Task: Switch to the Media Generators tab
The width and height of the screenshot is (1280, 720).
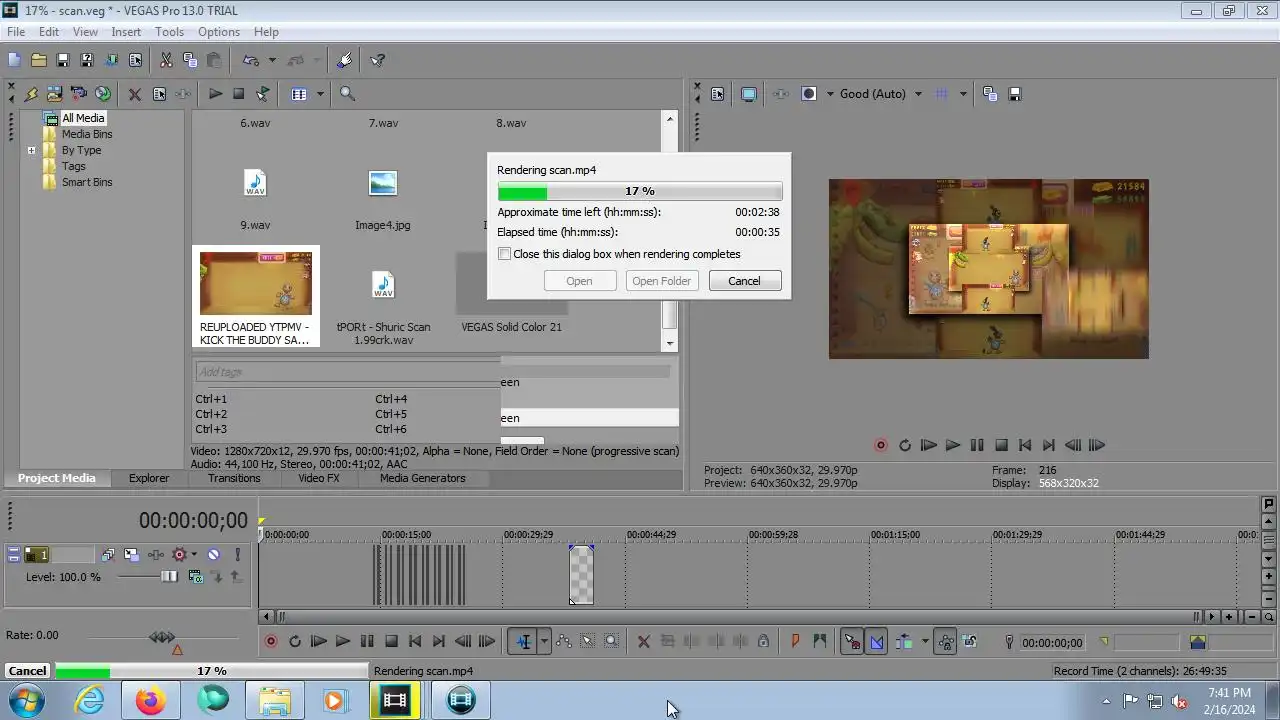Action: pos(423,478)
